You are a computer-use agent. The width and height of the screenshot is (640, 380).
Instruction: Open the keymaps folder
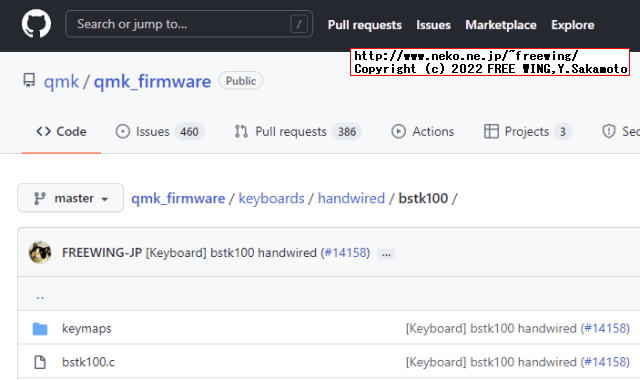(87, 329)
